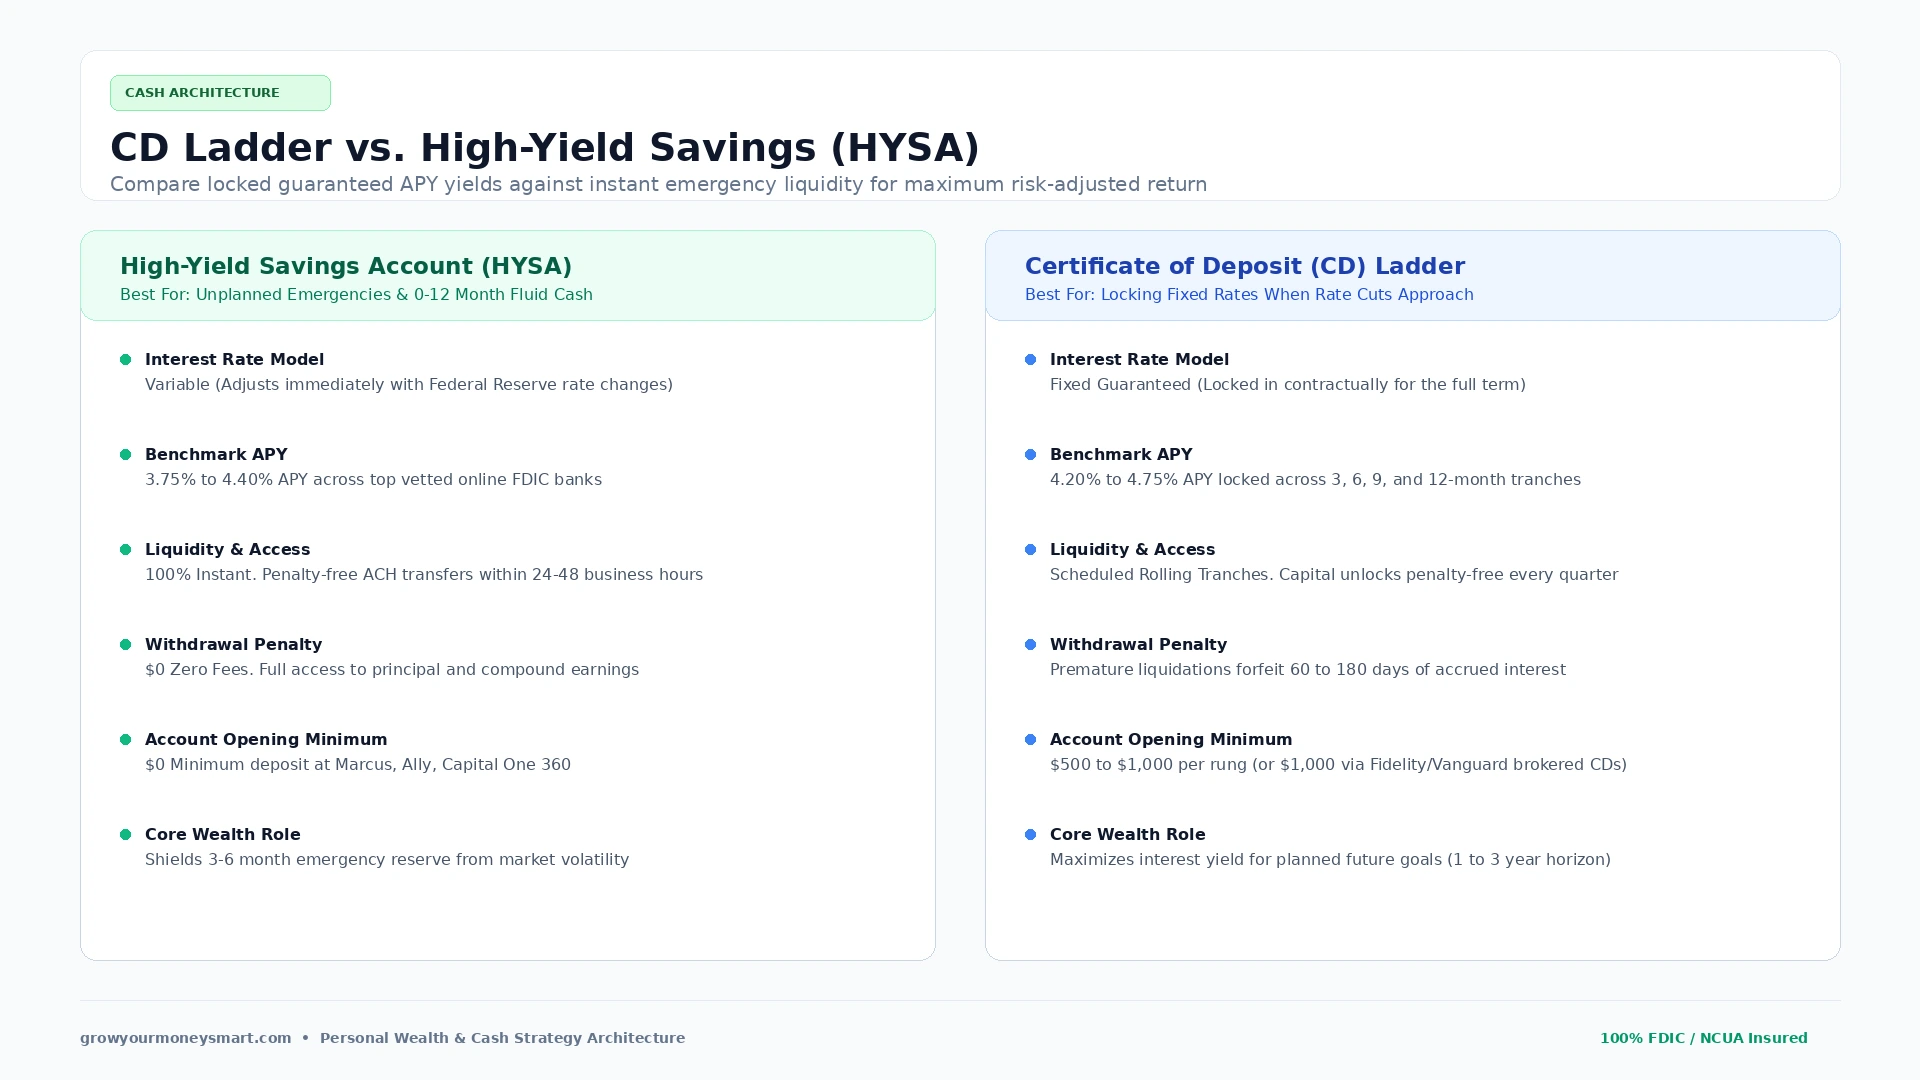Click '100% Instant. Penalty-free ACH transfers' text
Screen dimensions: 1920x1080
[x=424, y=575]
